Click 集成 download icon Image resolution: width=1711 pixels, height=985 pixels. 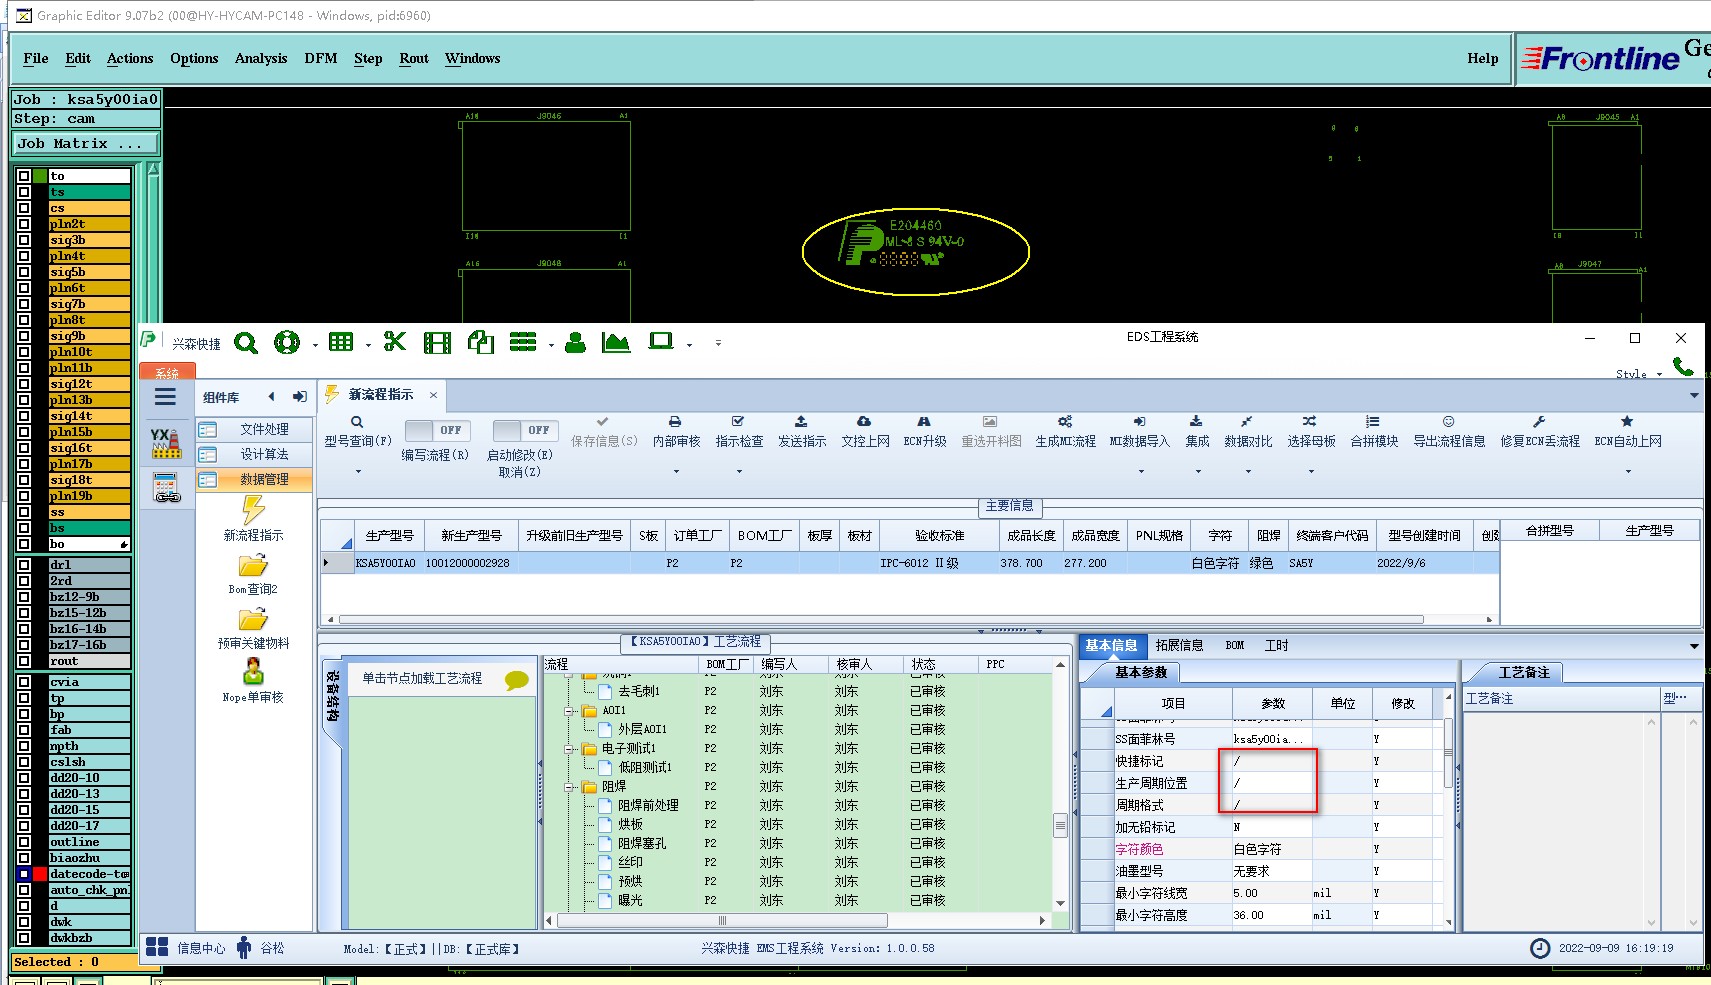point(1196,422)
